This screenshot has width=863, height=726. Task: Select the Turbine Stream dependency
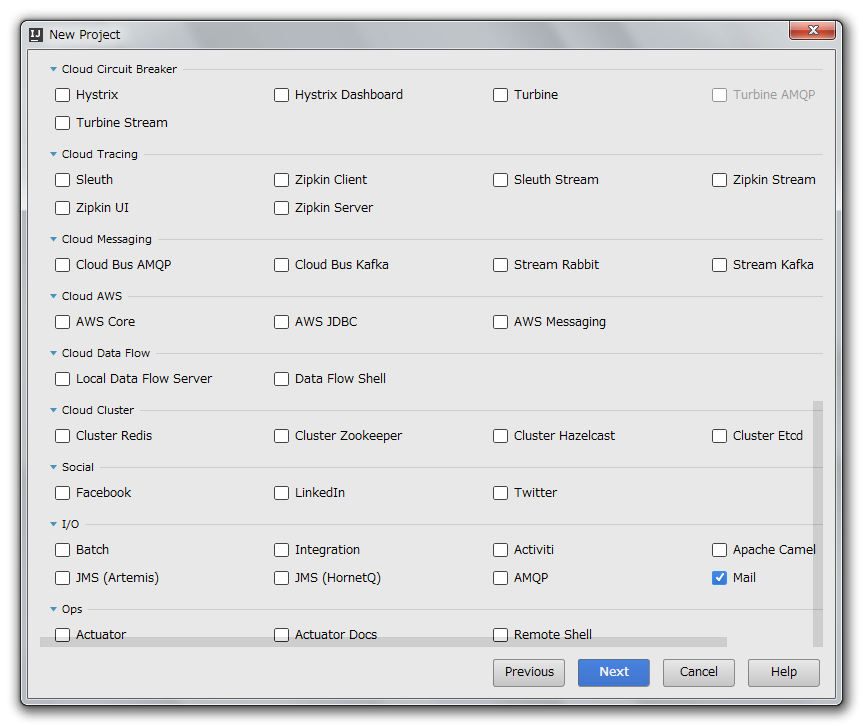point(63,123)
